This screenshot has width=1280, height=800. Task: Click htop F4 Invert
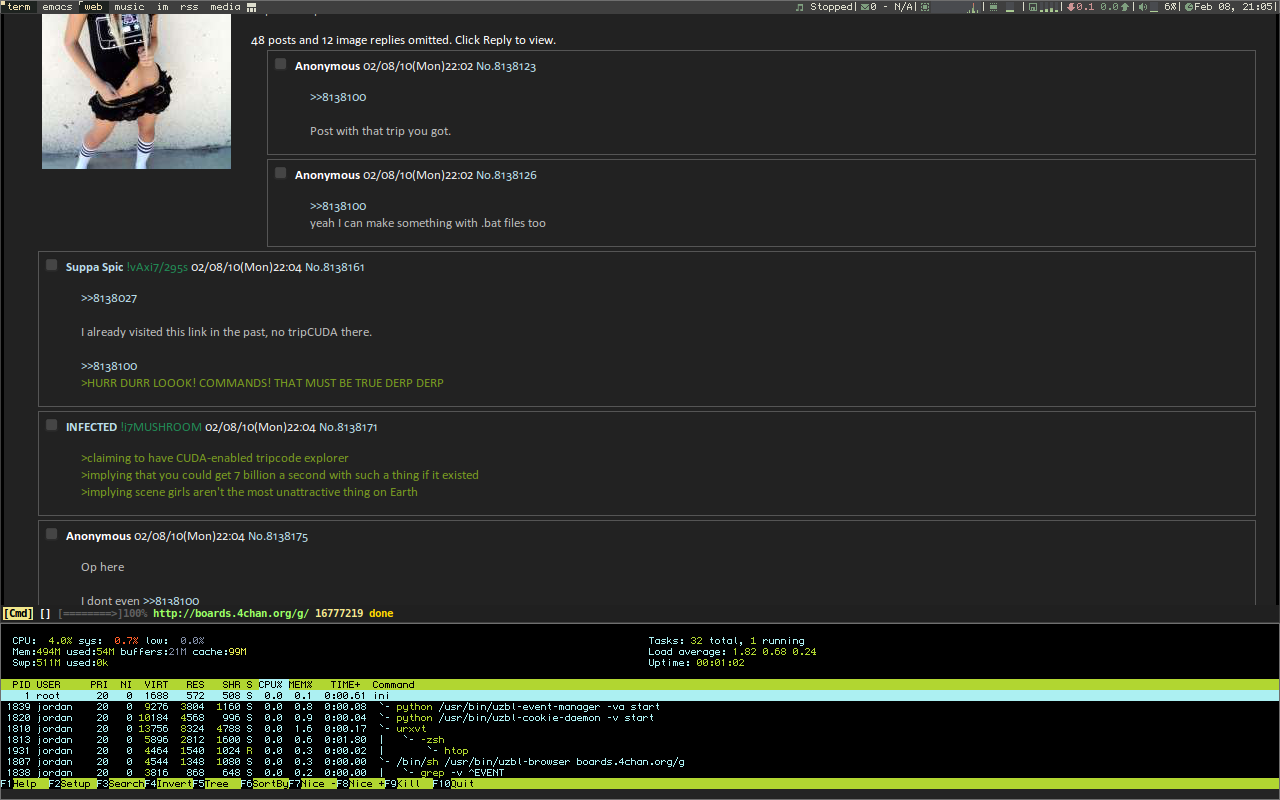click(x=168, y=784)
